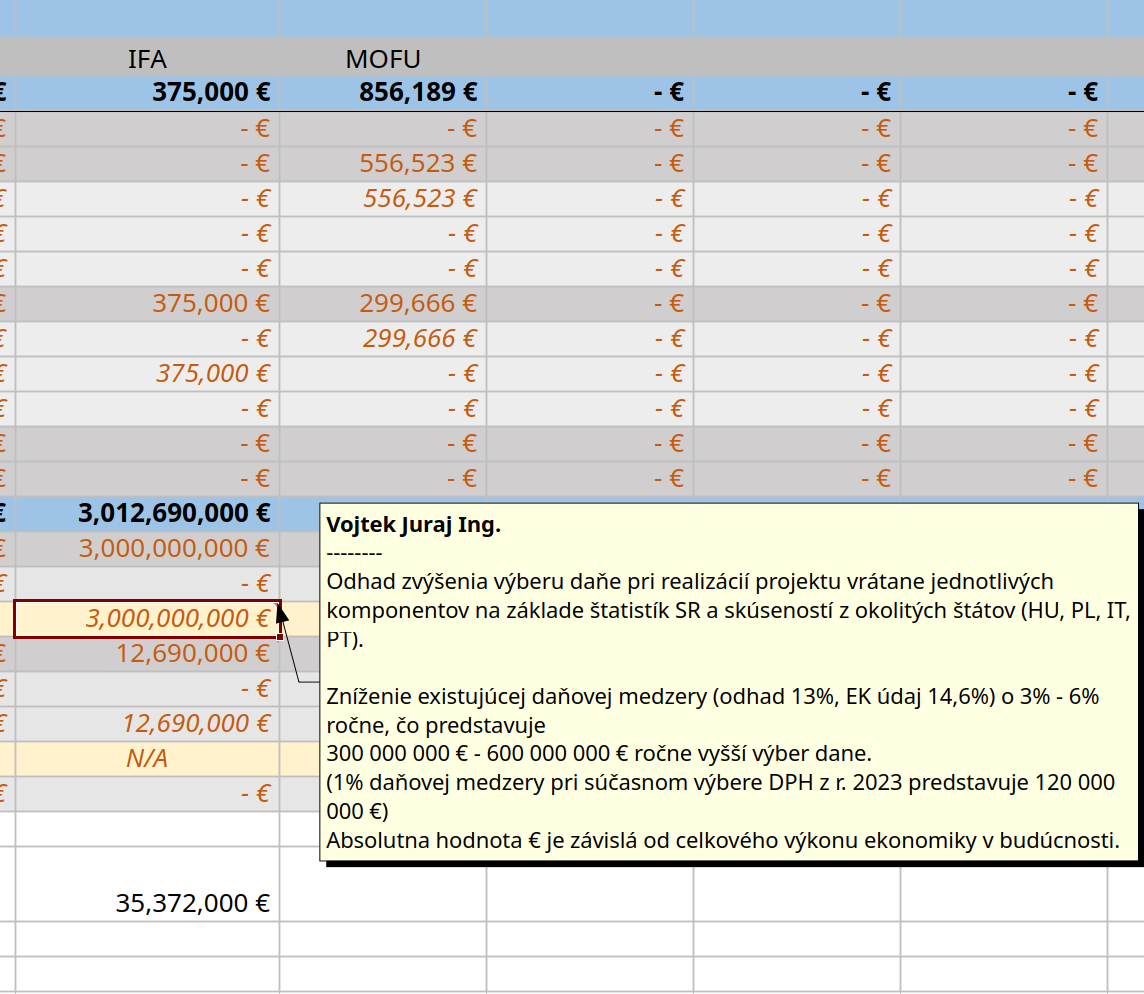Click bold dash cell right of 856,189 €
Screen dimensions: 1144x994
pyautogui.click(x=590, y=93)
